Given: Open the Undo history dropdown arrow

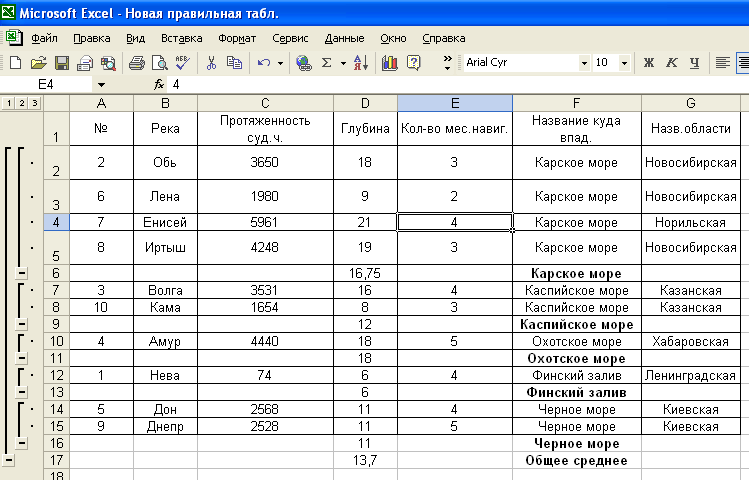Looking at the screenshot, I should [280, 63].
